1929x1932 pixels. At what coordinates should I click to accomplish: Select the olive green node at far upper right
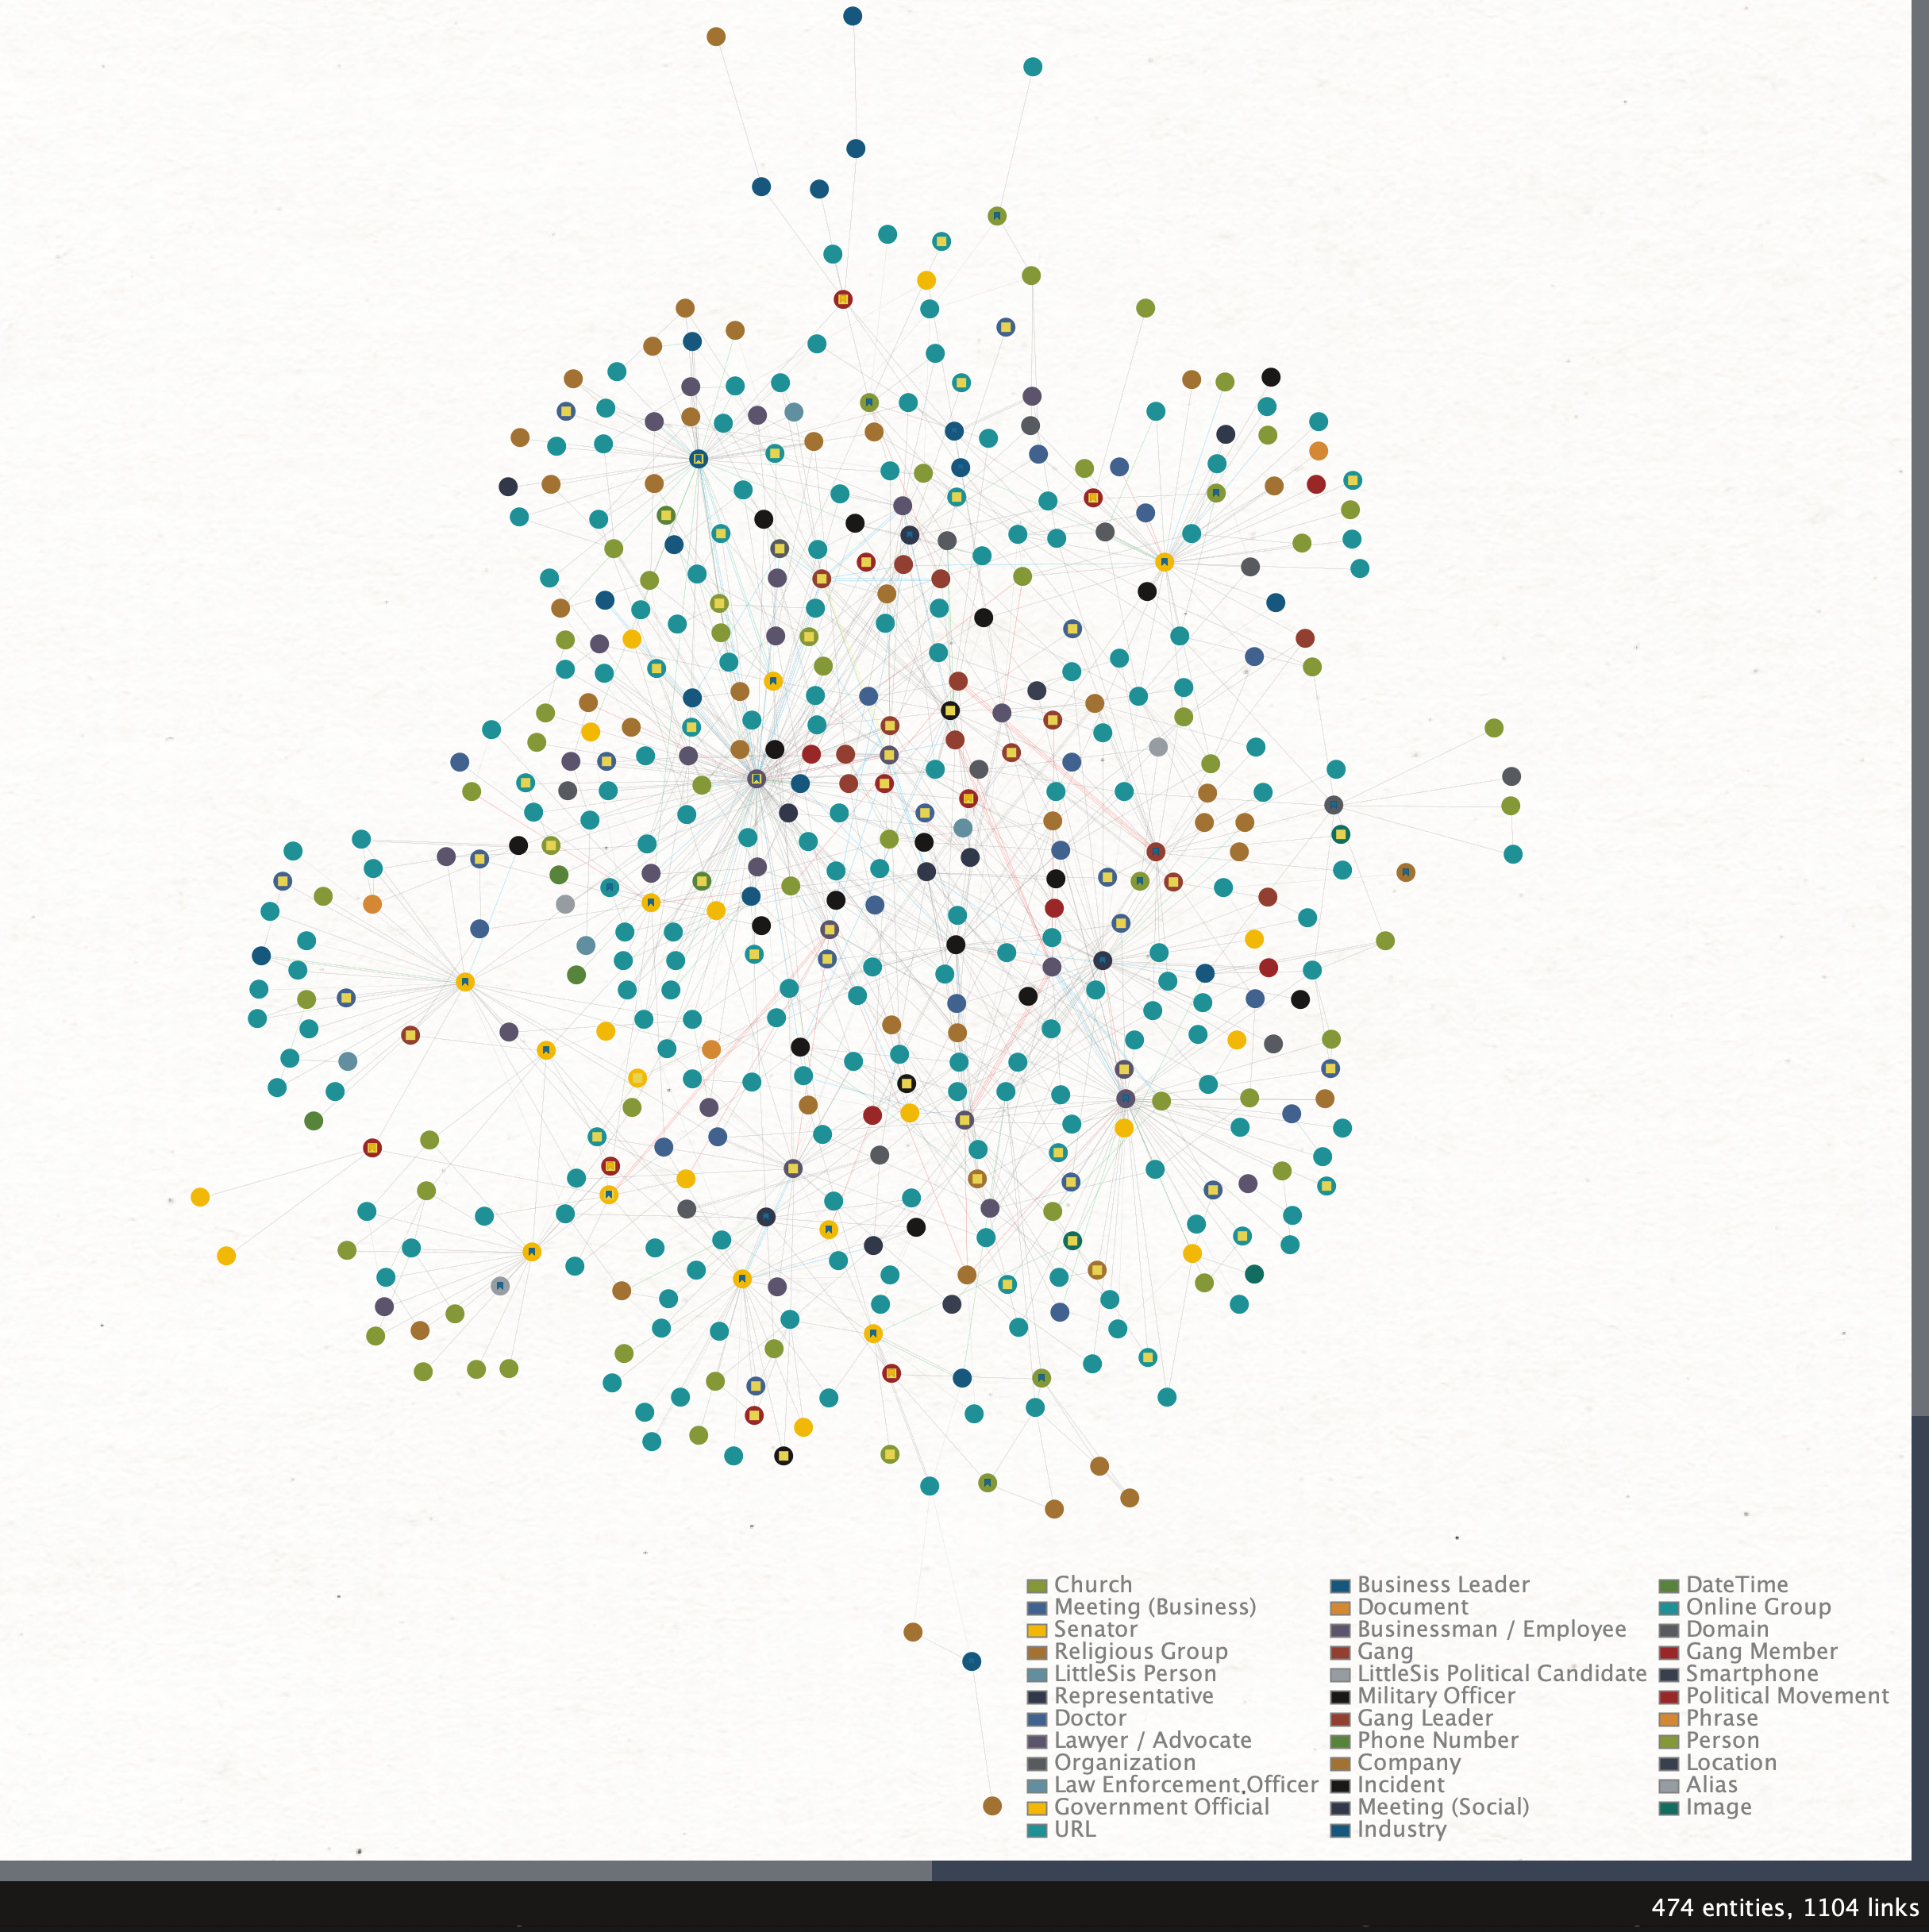coord(1493,728)
